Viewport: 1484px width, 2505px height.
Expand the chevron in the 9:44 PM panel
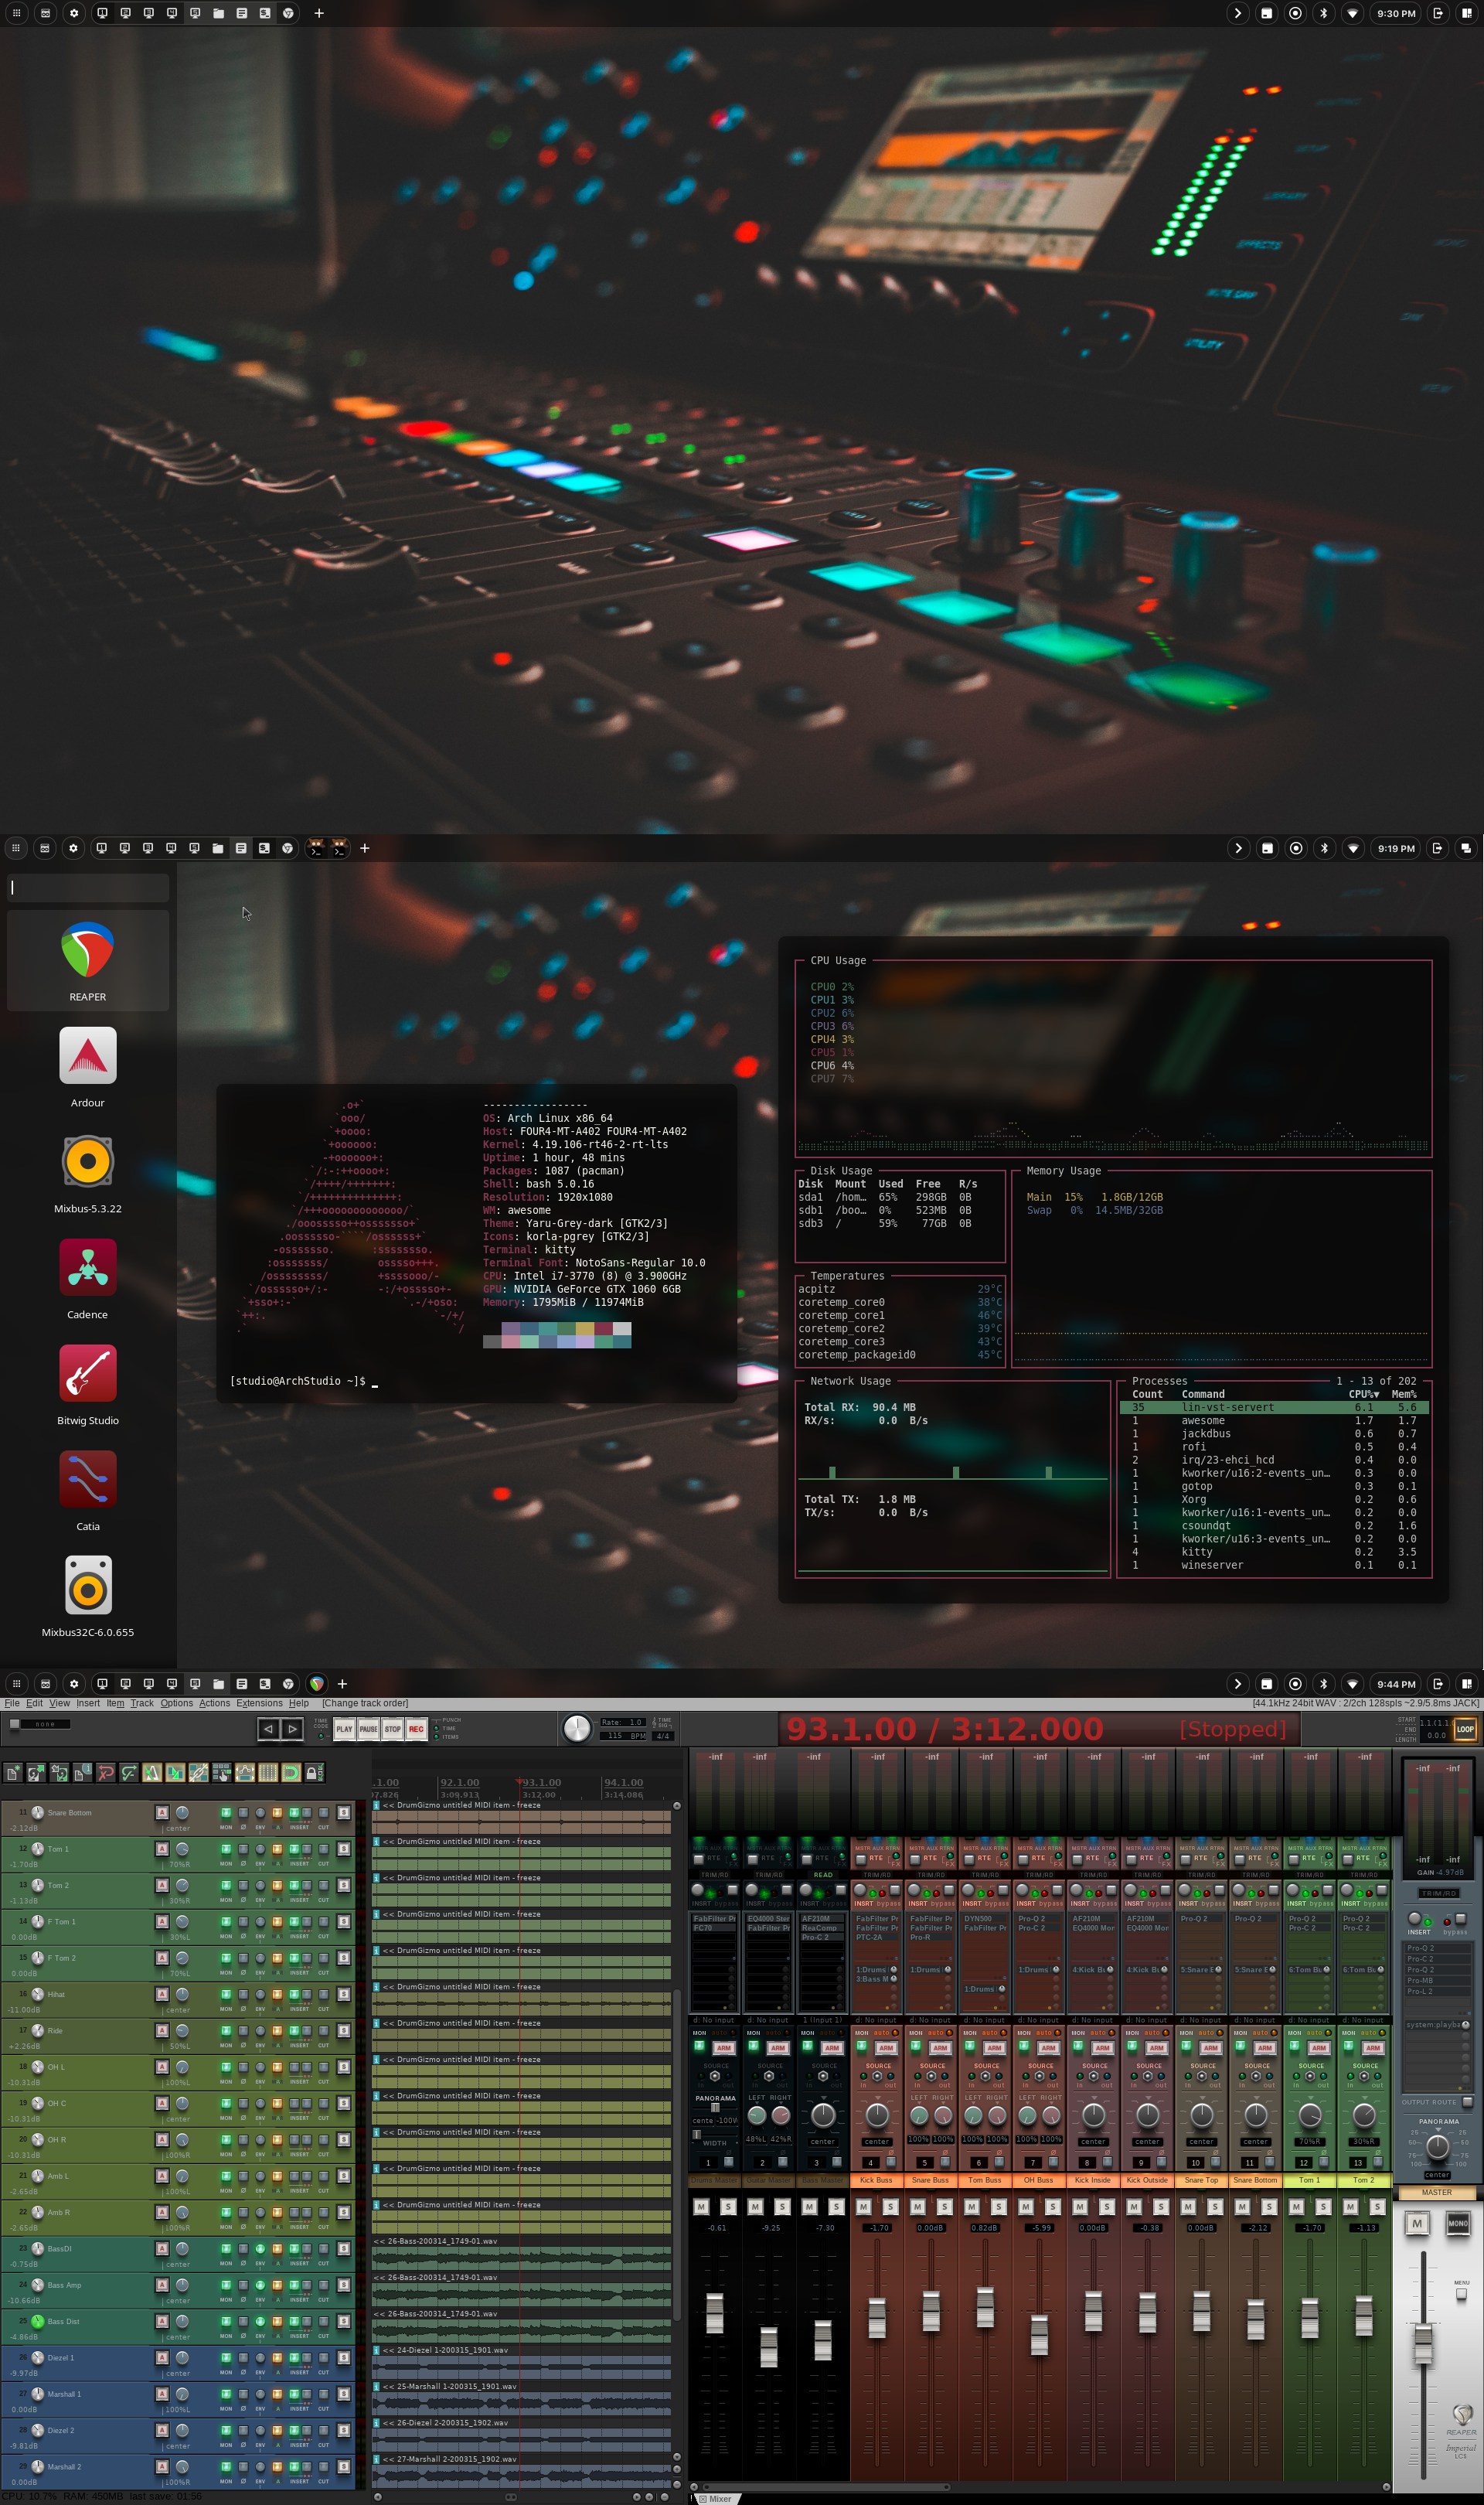tap(1238, 1684)
